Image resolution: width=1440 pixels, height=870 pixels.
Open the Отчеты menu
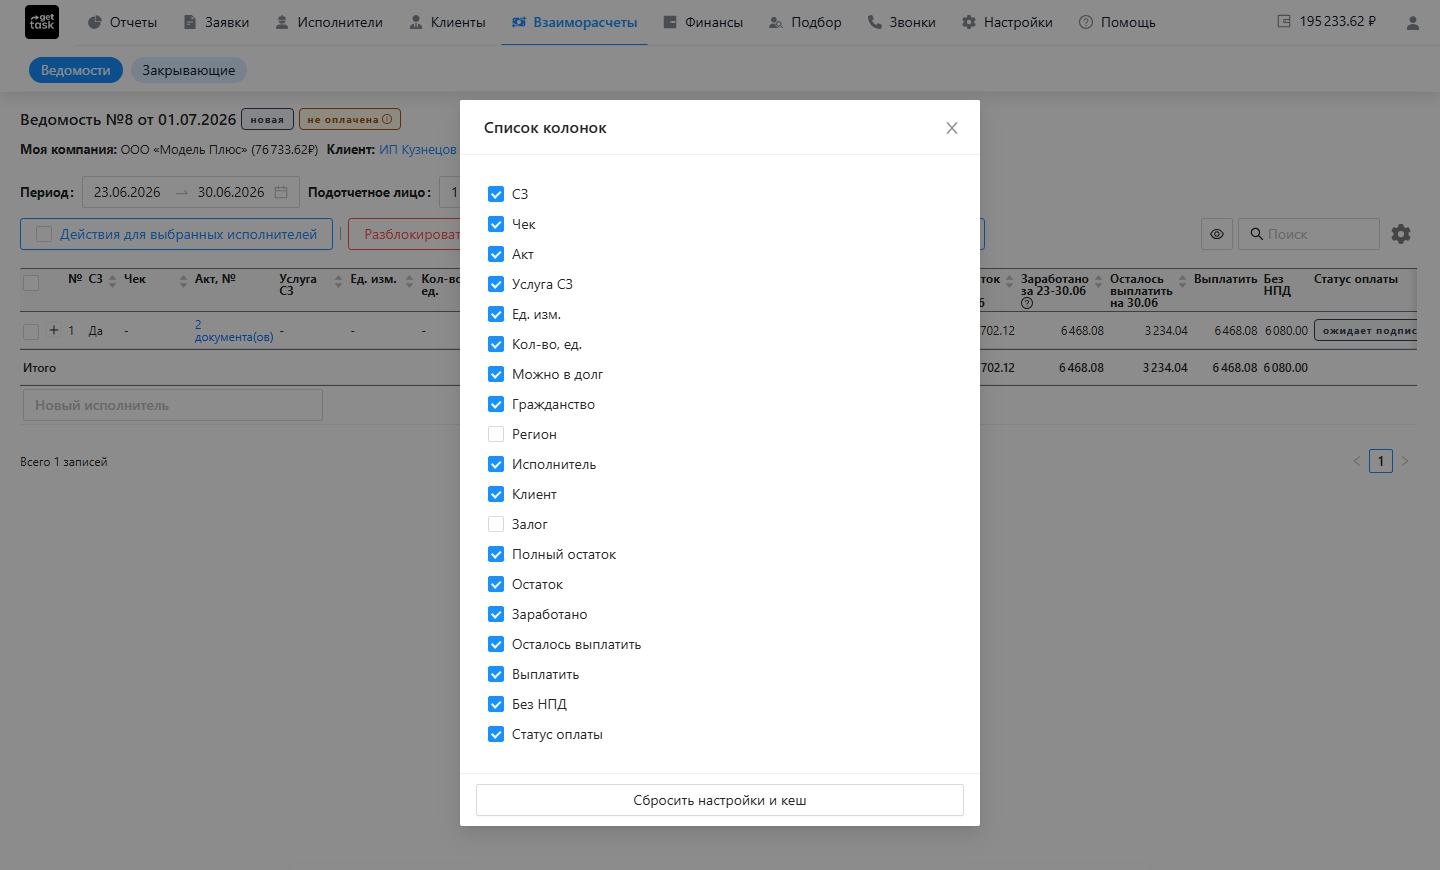coord(122,22)
